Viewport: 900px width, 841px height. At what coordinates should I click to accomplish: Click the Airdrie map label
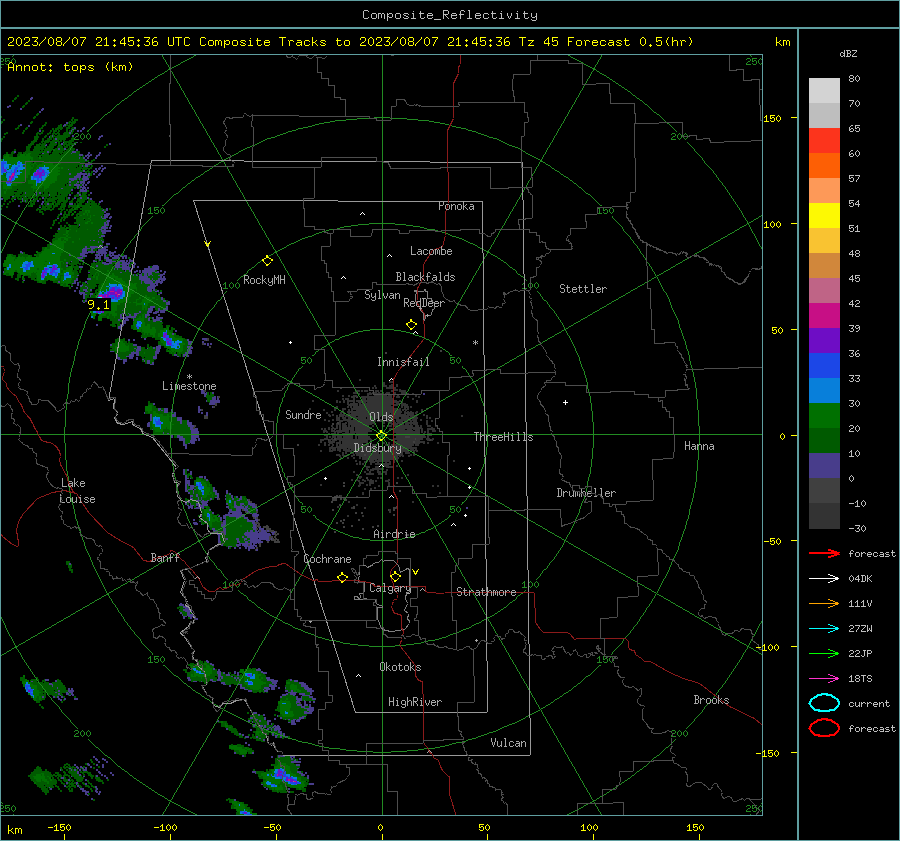coord(394,534)
